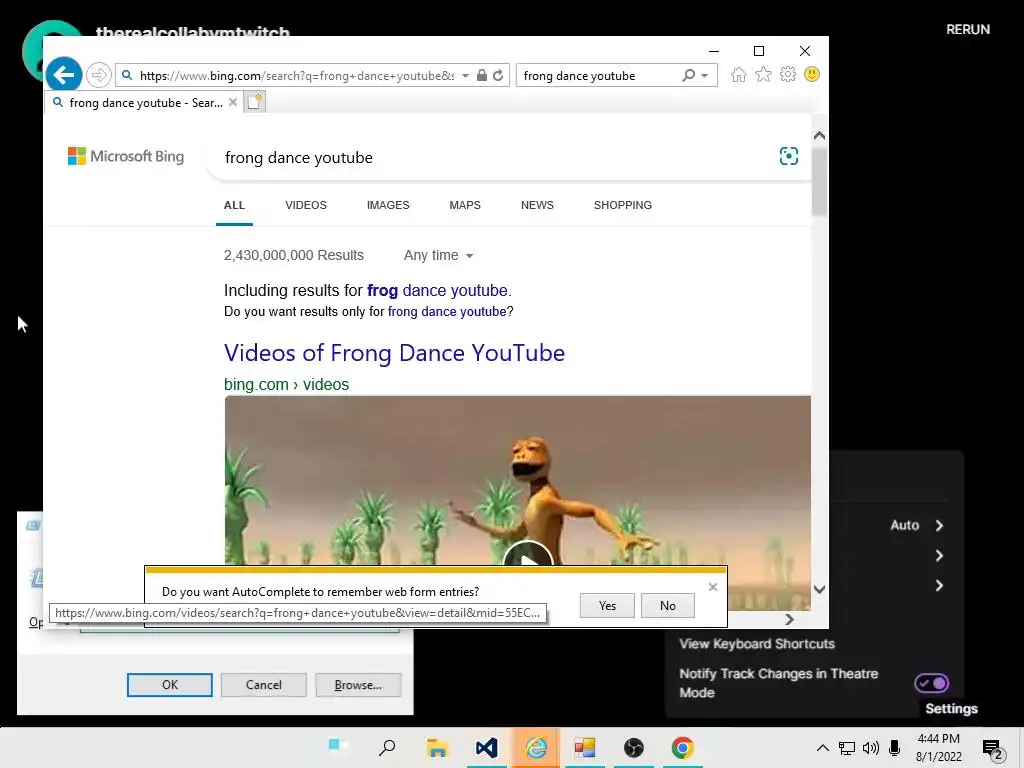This screenshot has width=1024, height=768.
Task: Open File Explorer from taskbar
Action: [436, 747]
